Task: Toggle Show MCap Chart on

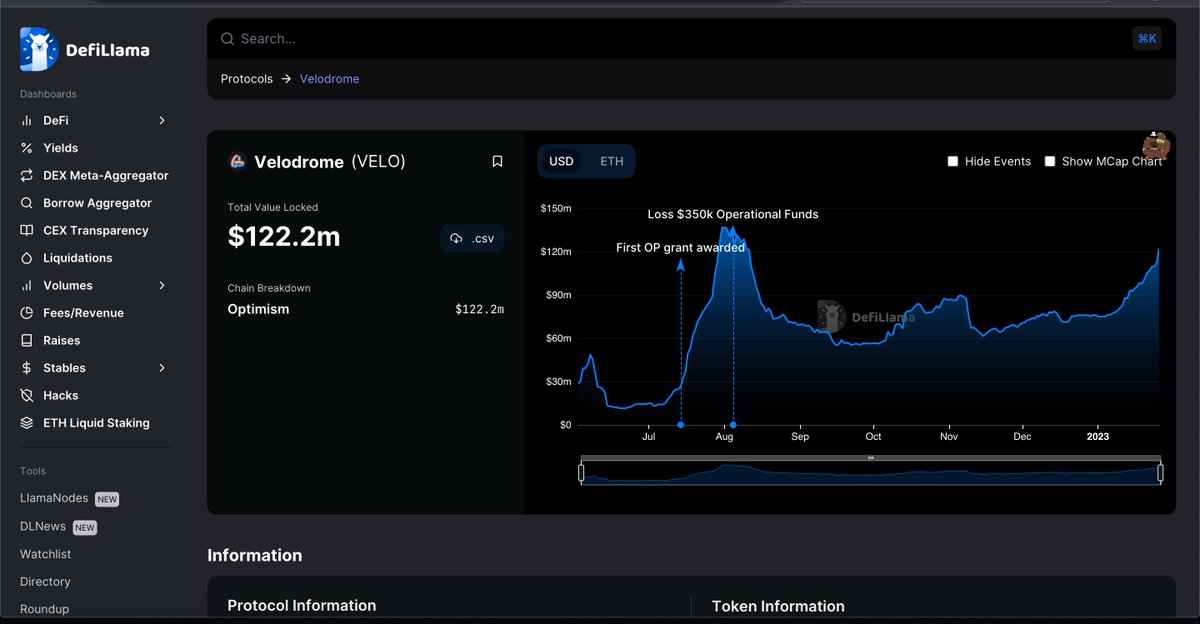Action: (1050, 160)
